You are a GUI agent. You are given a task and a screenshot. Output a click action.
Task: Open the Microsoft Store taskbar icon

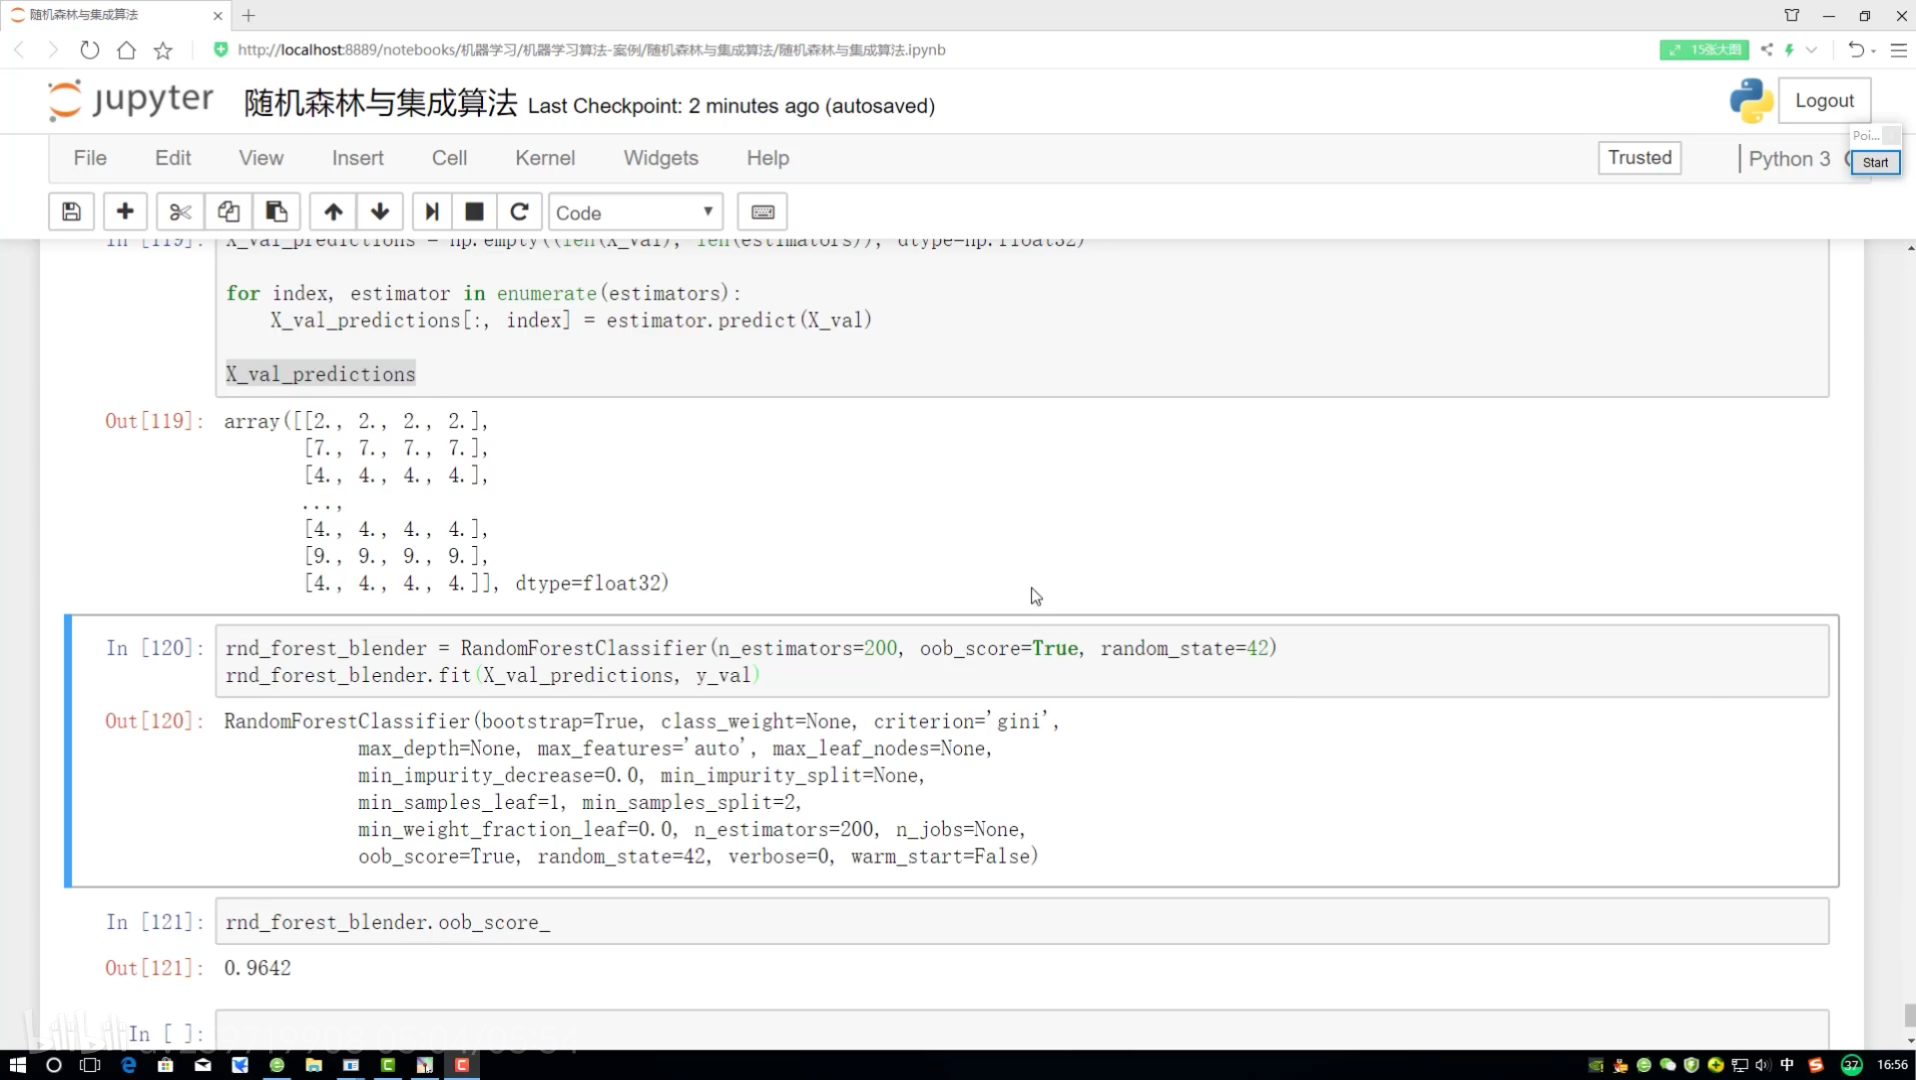click(x=166, y=1065)
